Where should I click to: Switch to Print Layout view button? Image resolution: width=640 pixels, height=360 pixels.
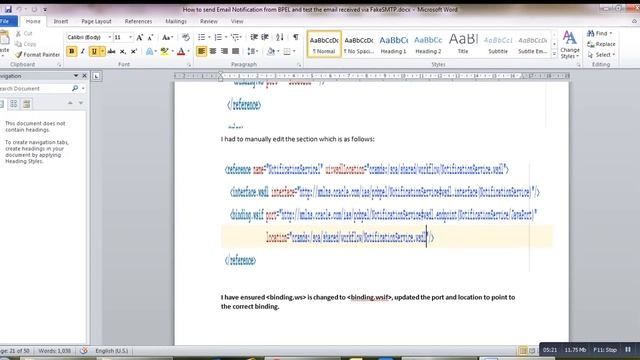(522, 351)
